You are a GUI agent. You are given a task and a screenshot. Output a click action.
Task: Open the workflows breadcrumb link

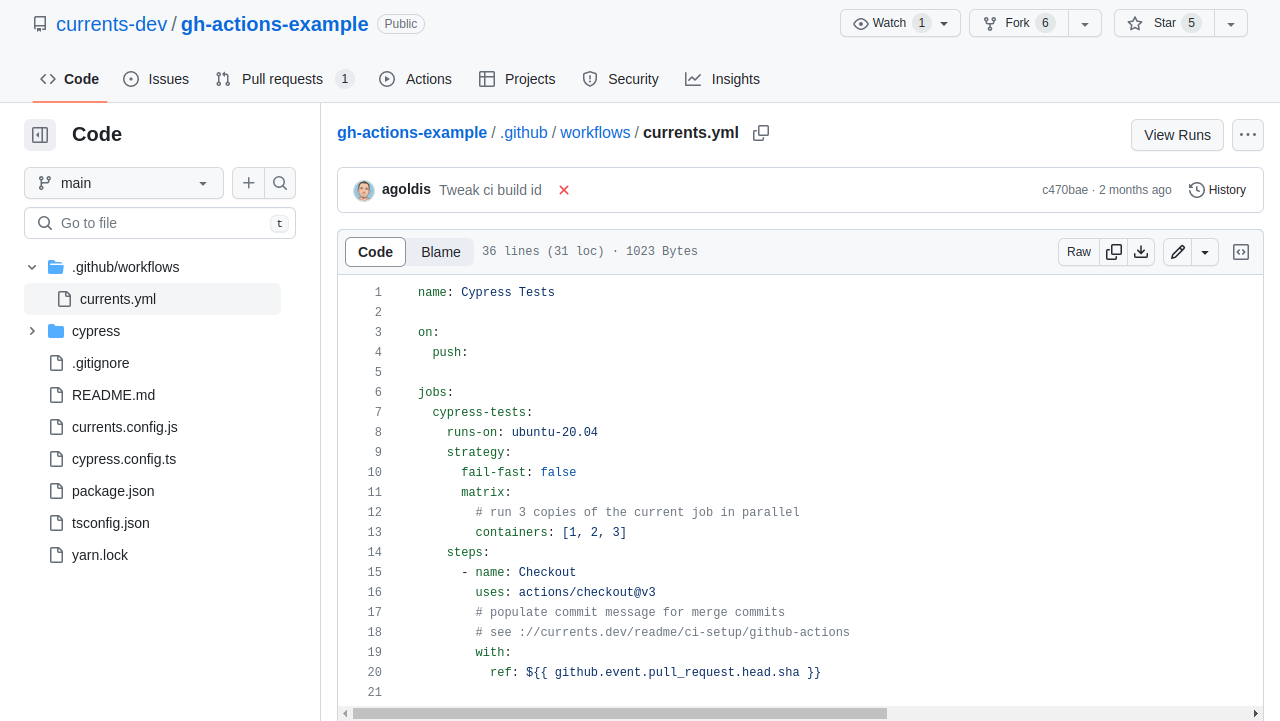pos(595,133)
